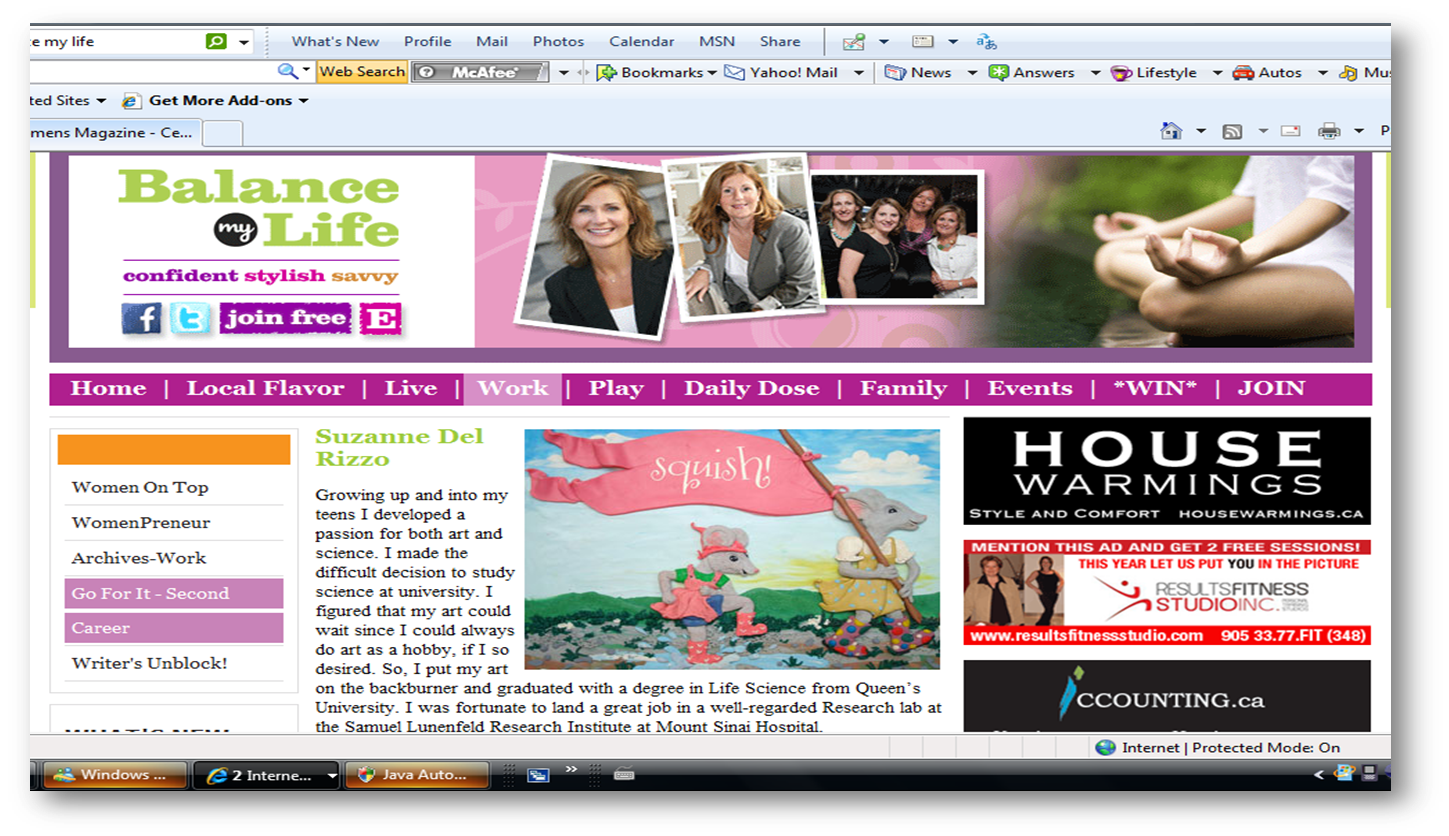Click the Results Fitness Studio ad
This screenshot has height=836, width=1449.
pos(1167,593)
